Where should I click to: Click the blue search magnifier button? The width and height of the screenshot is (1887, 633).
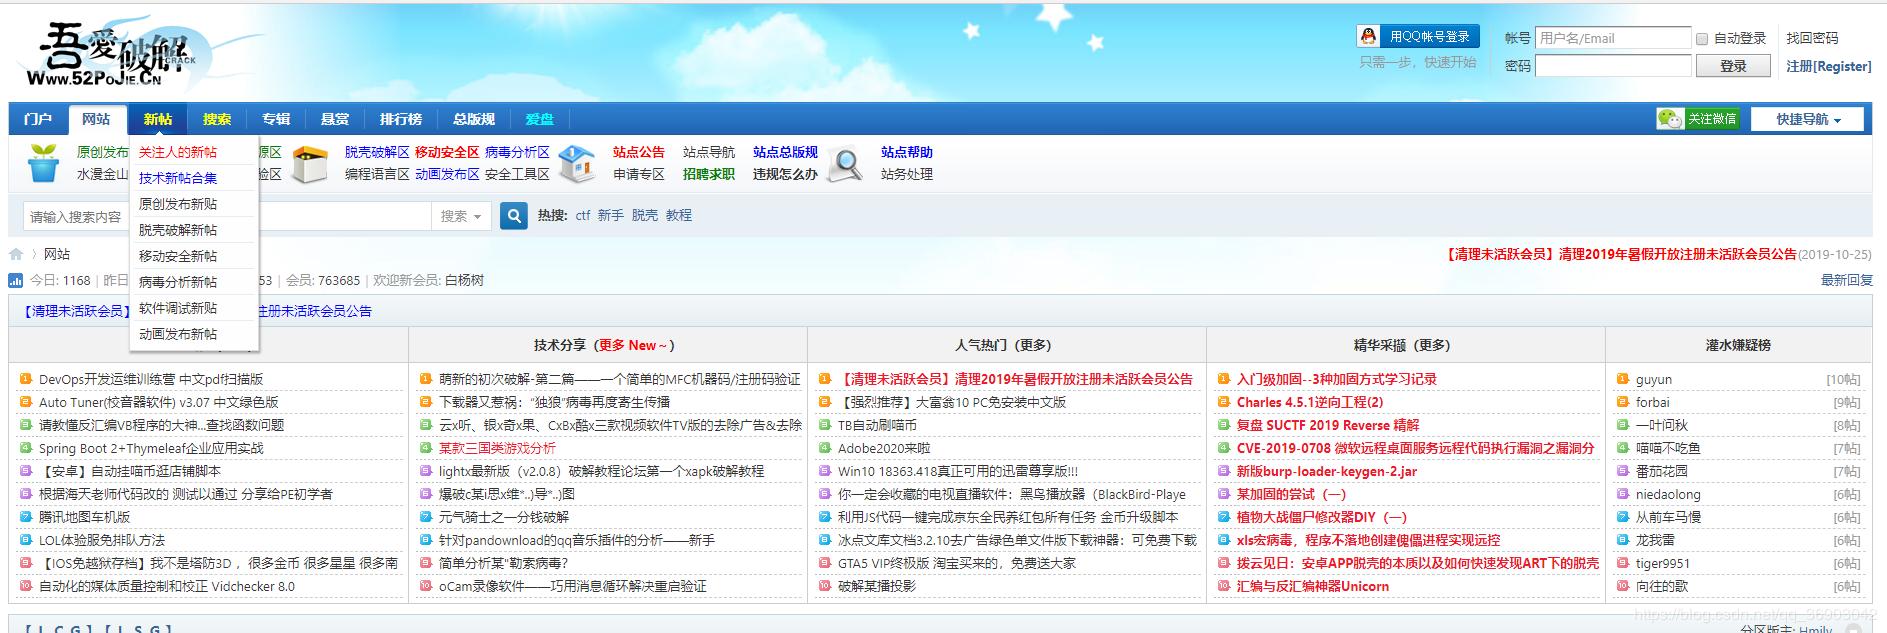[x=514, y=216]
